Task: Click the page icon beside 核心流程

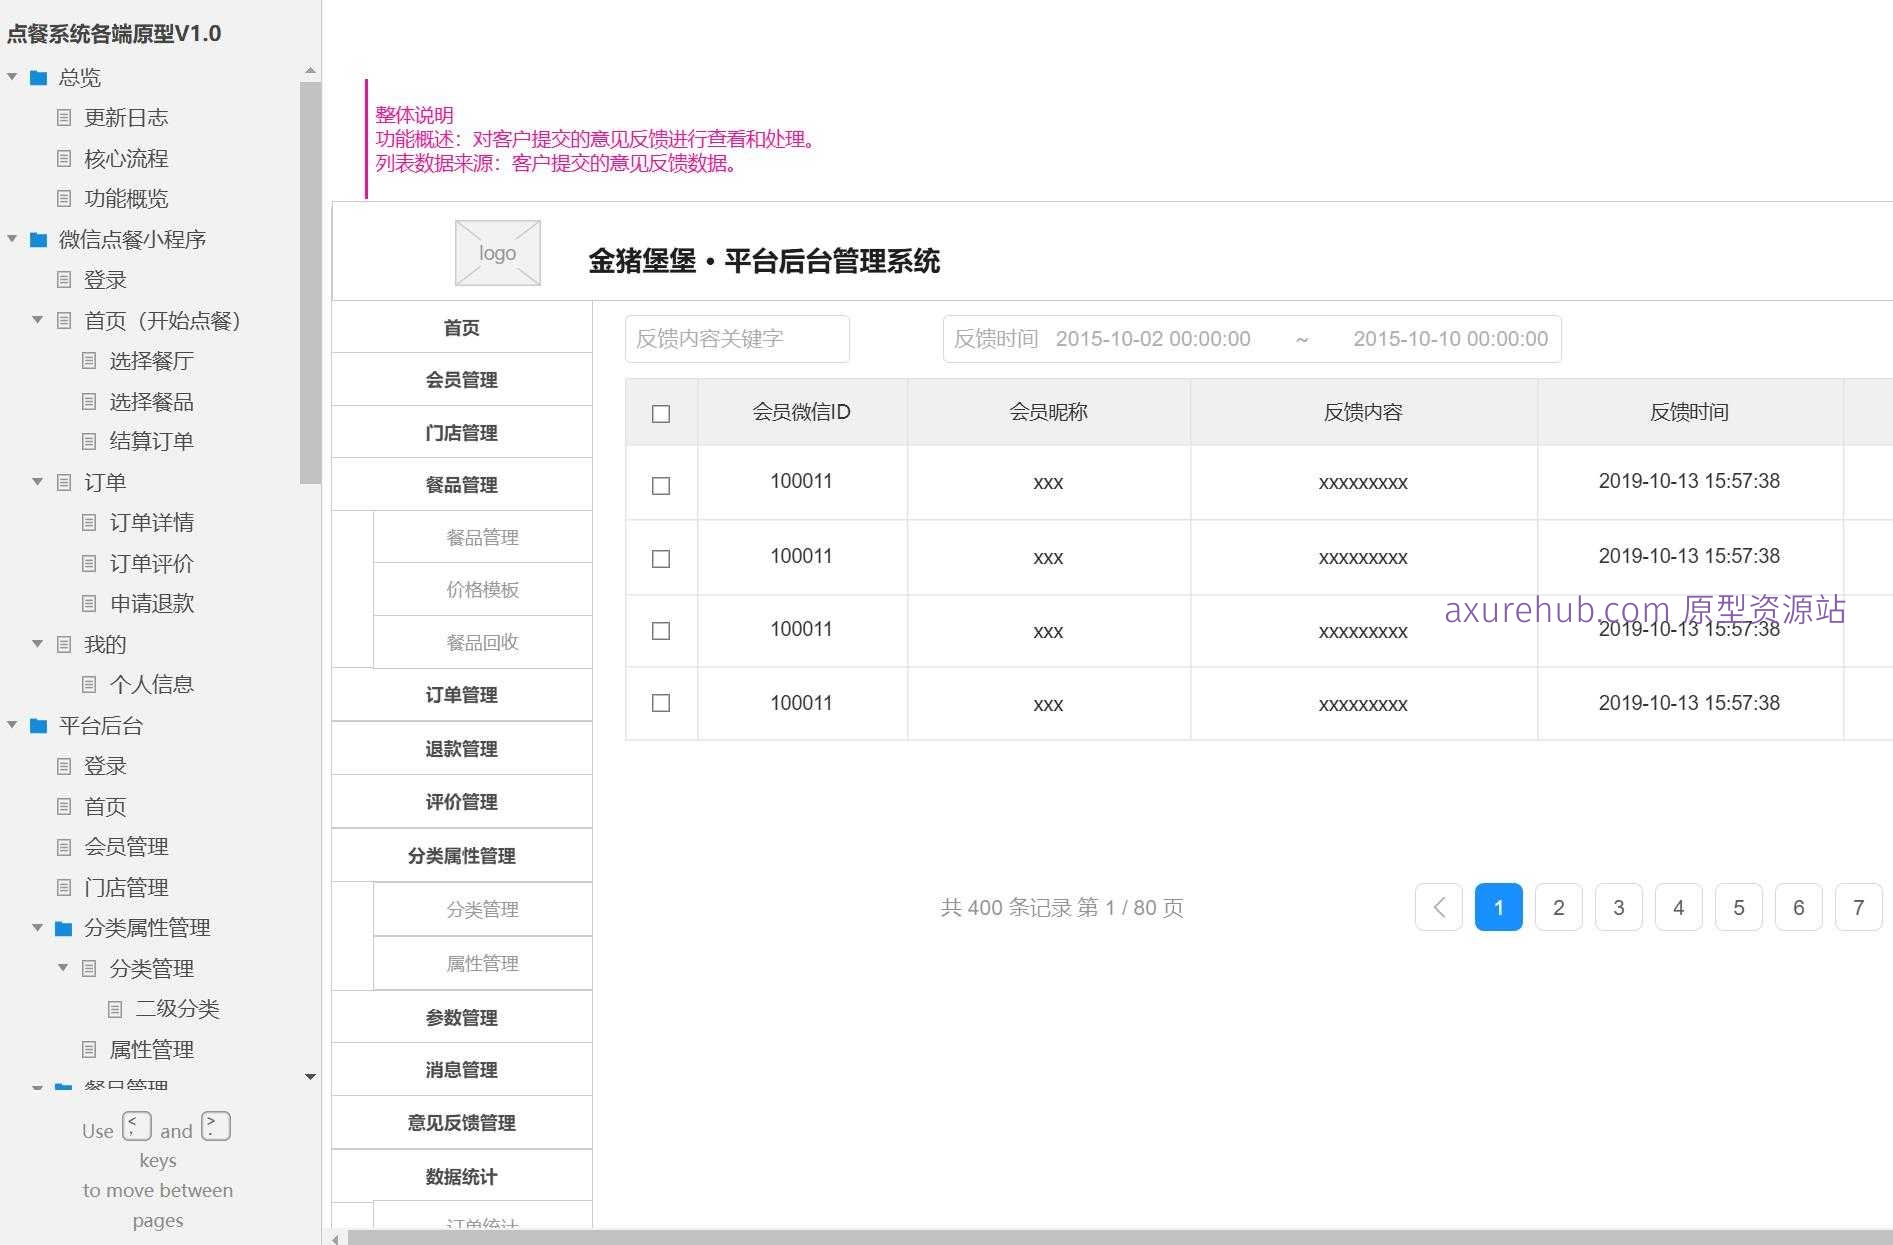Action: 64,158
